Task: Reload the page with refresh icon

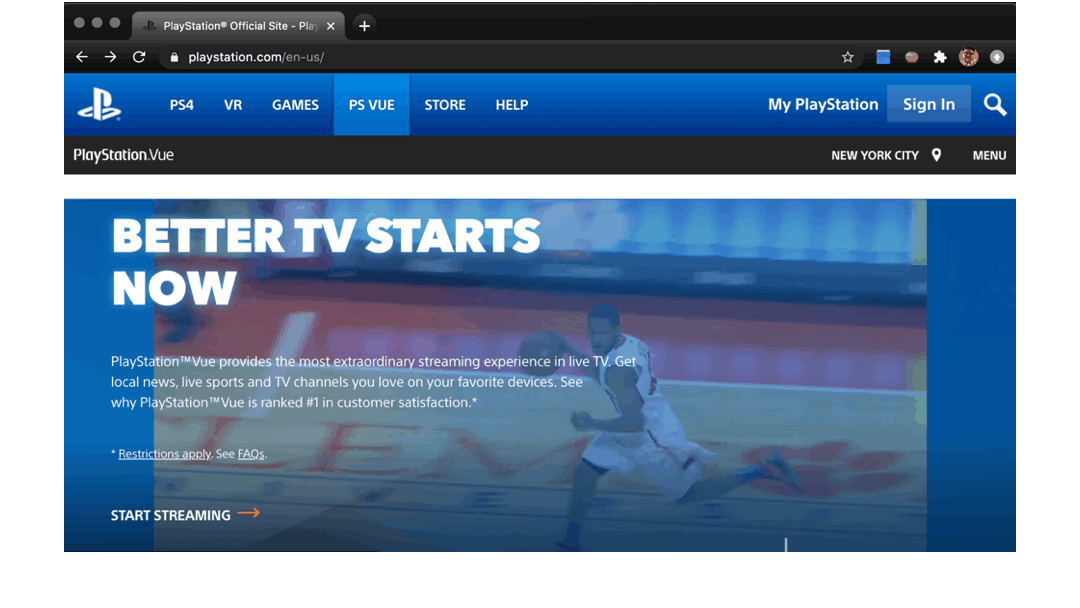Action: coord(139,57)
